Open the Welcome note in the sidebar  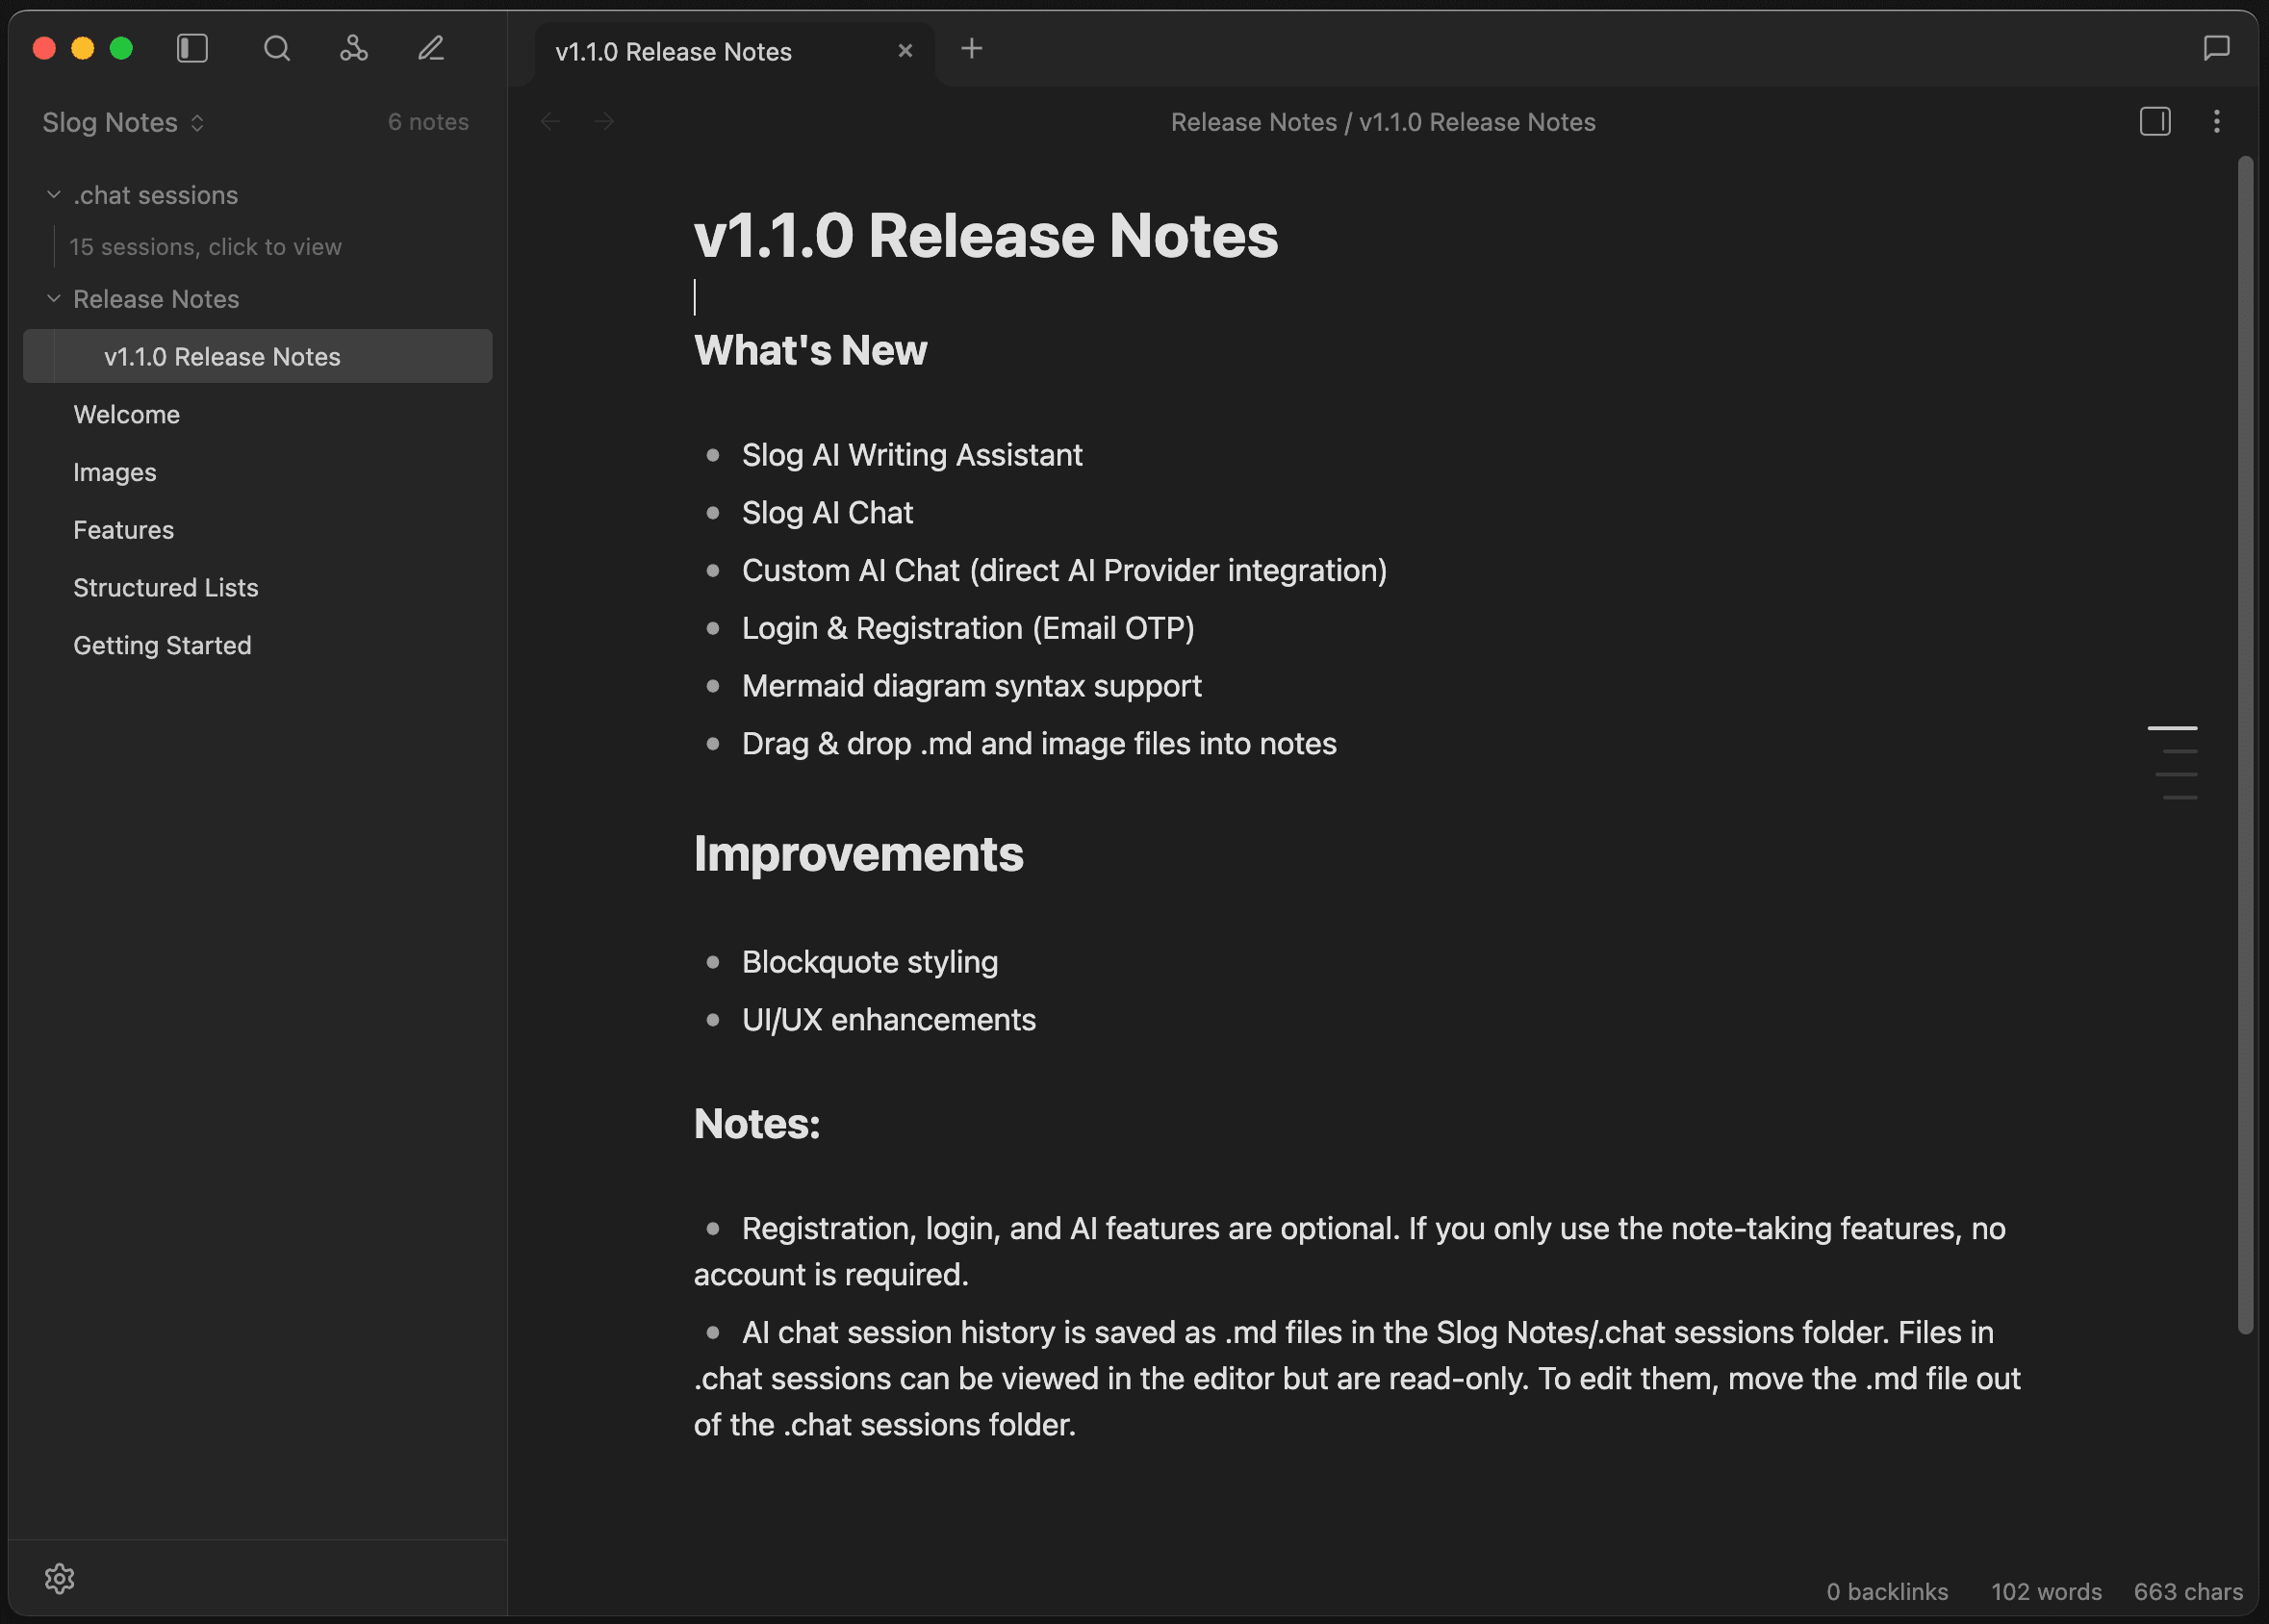[x=126, y=414]
